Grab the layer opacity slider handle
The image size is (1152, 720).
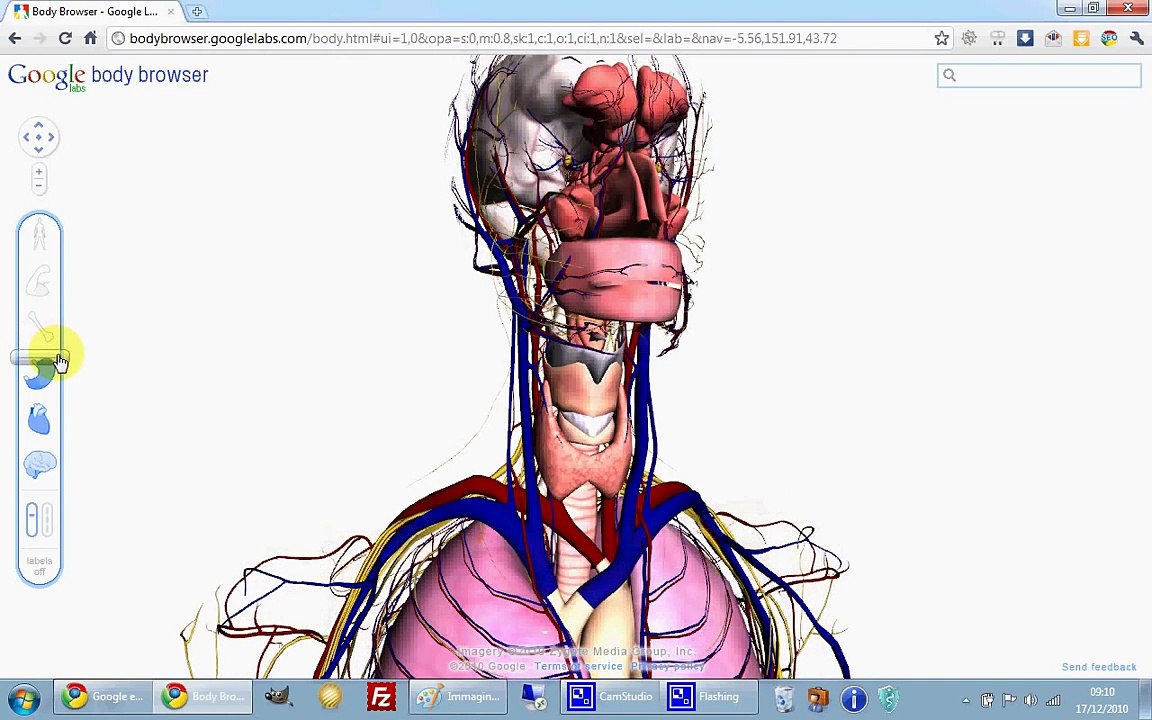point(39,357)
